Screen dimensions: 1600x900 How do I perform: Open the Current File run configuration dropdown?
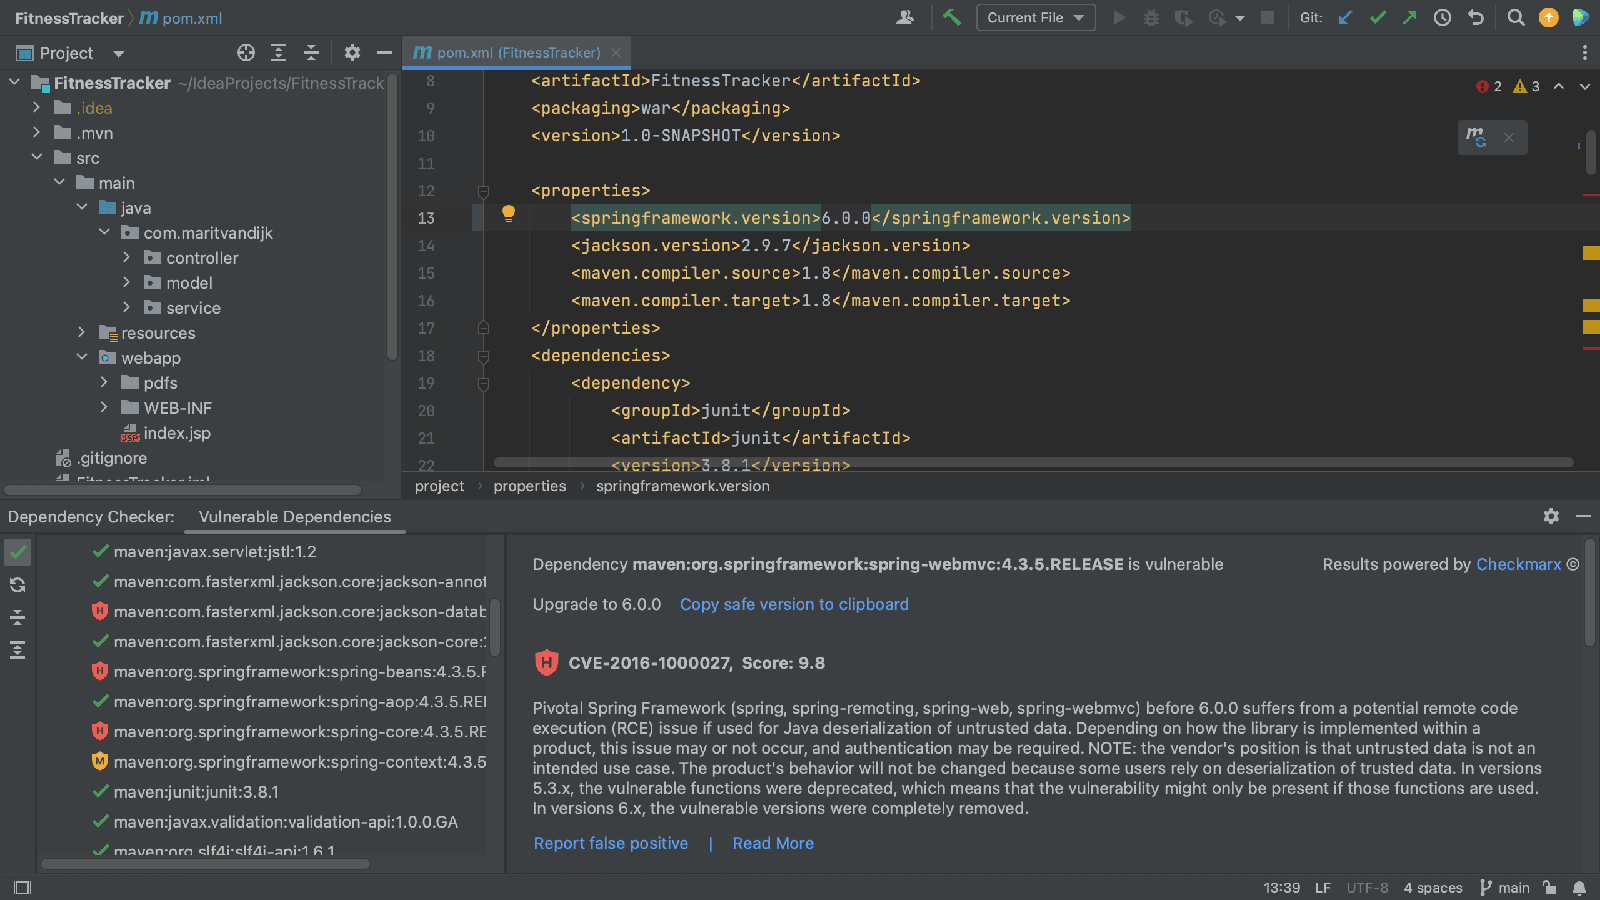[x=1035, y=17]
